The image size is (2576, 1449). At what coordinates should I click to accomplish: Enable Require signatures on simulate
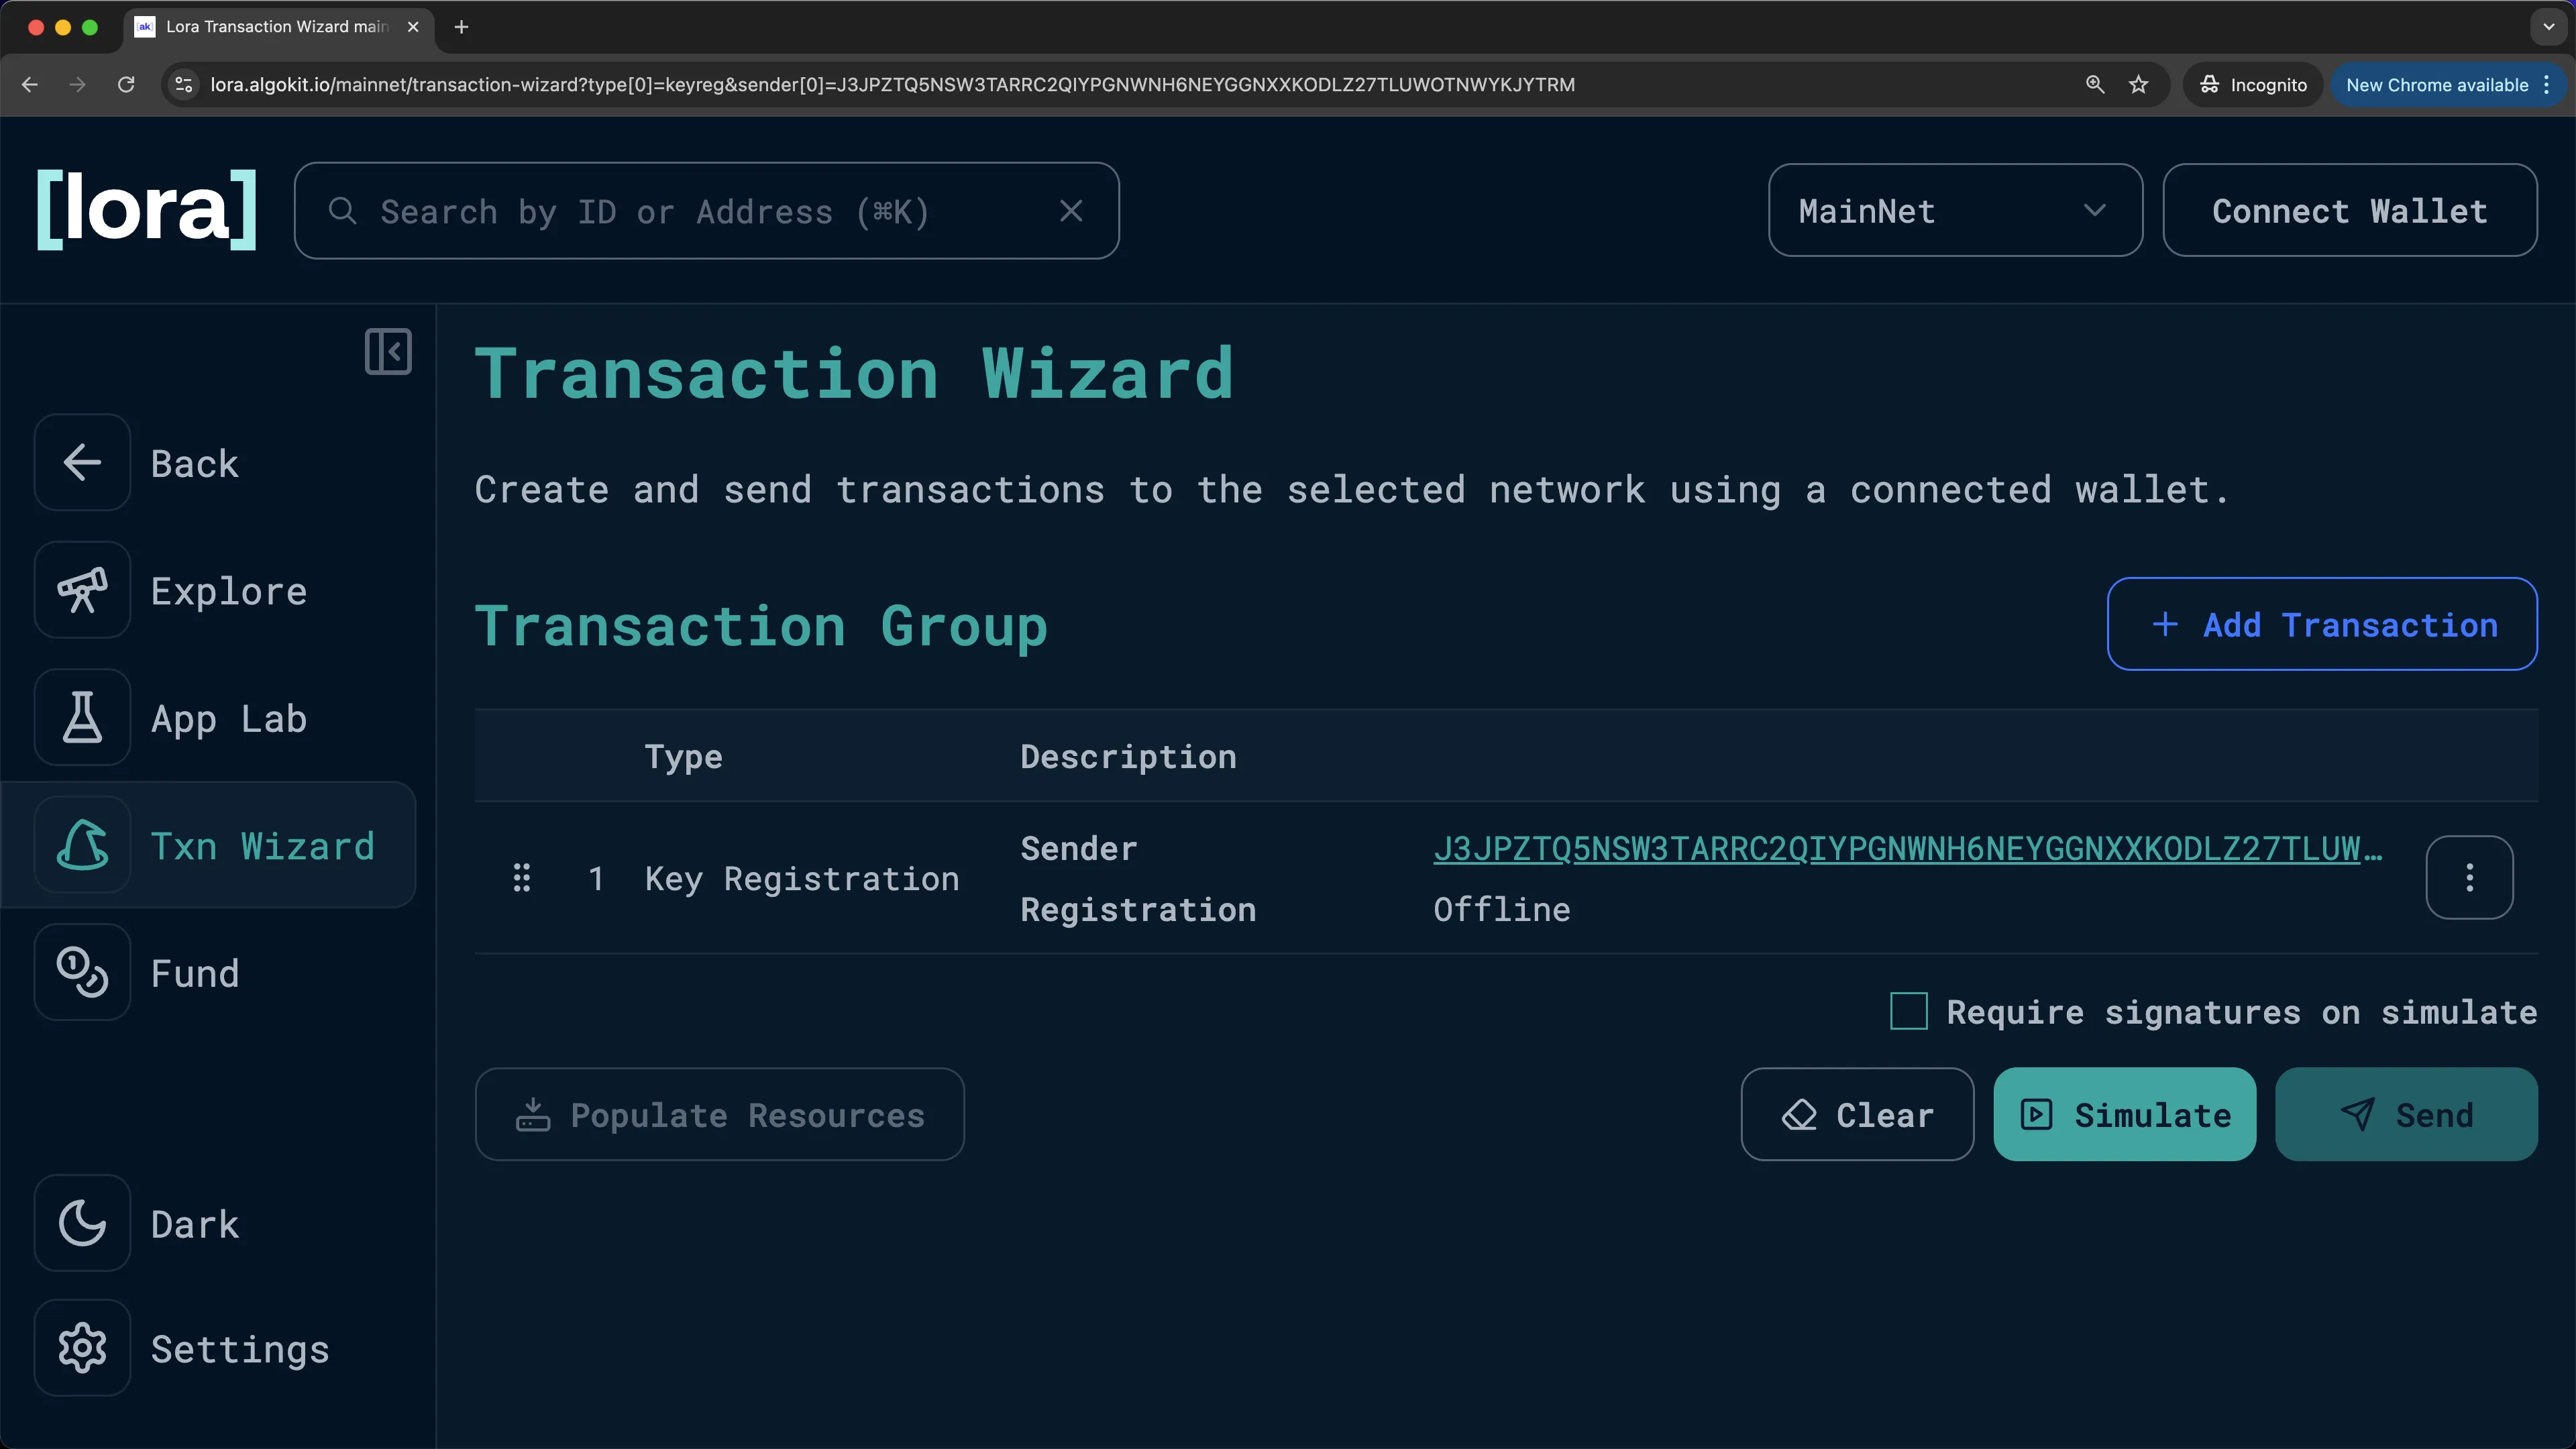point(1907,1011)
